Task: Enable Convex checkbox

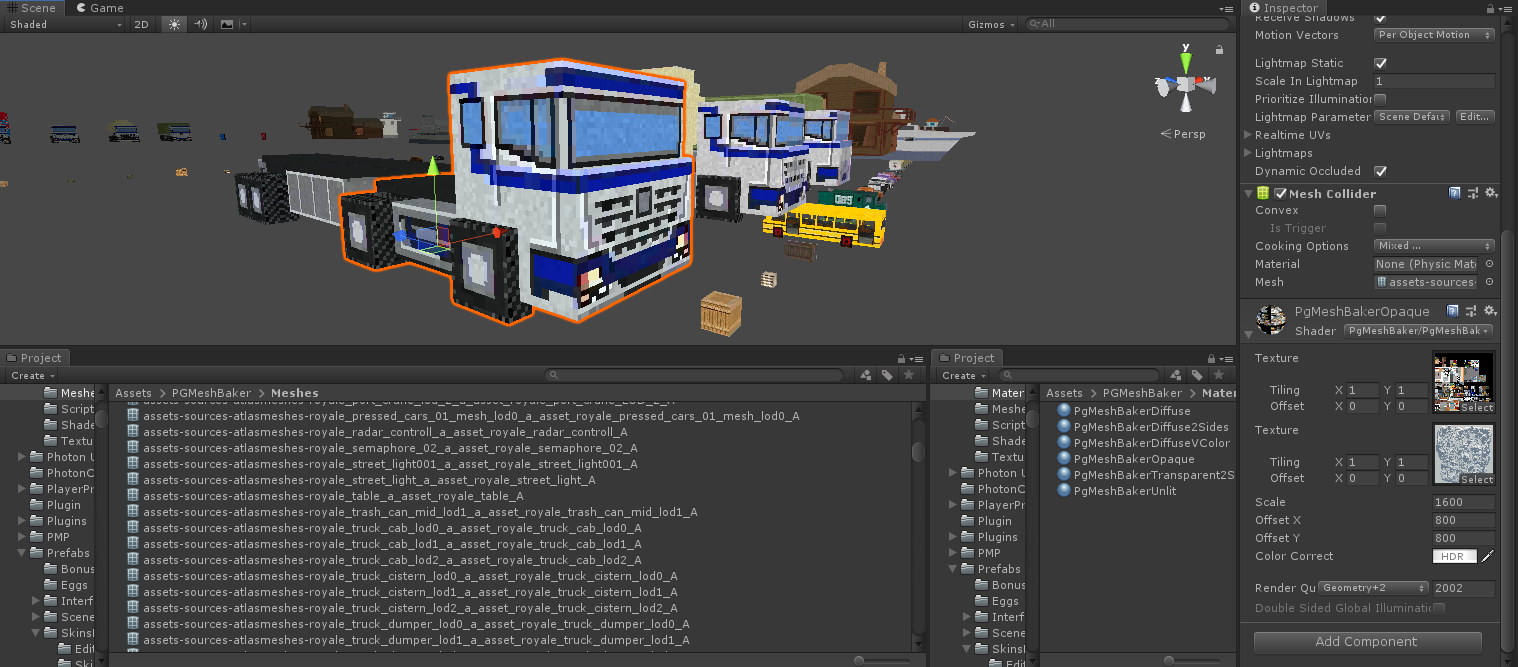Action: tap(1380, 210)
